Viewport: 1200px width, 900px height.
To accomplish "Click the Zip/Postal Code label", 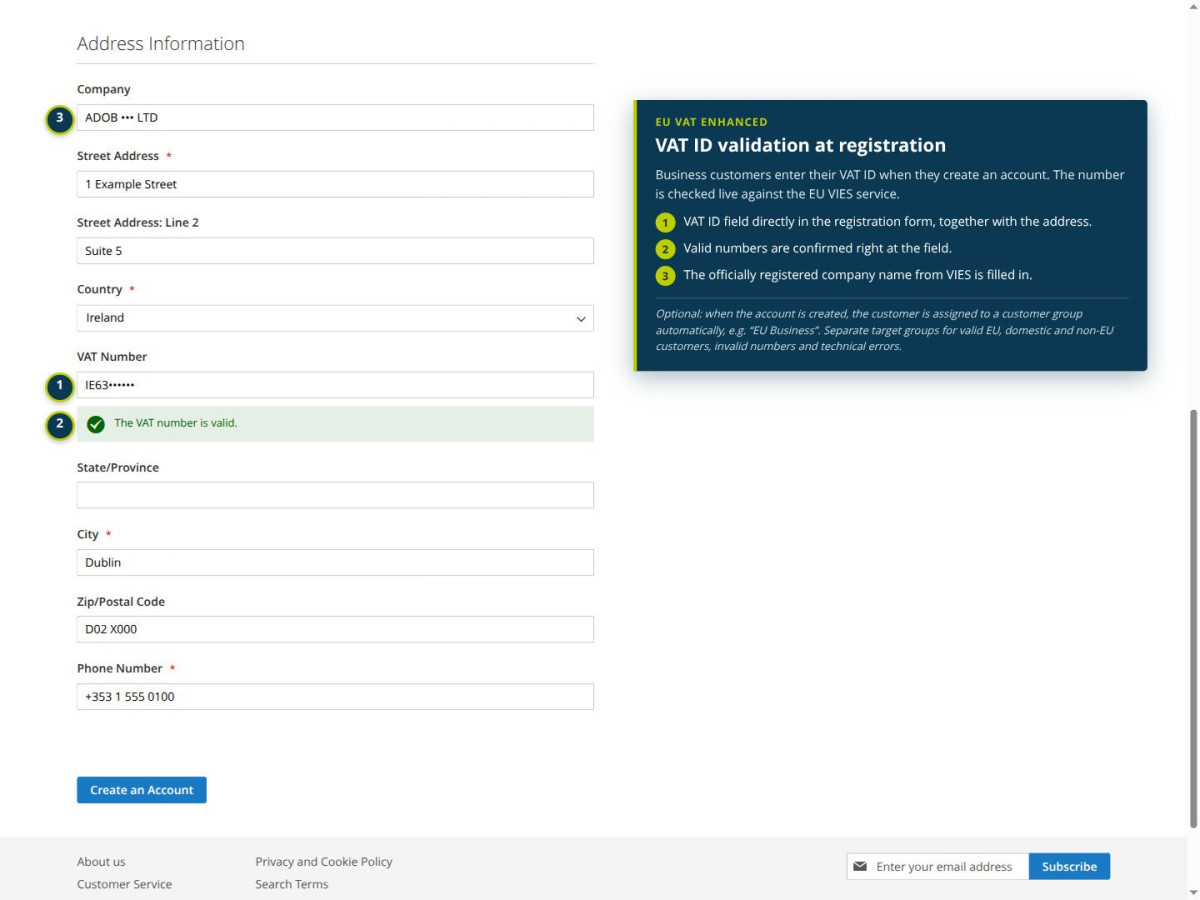I will [121, 601].
